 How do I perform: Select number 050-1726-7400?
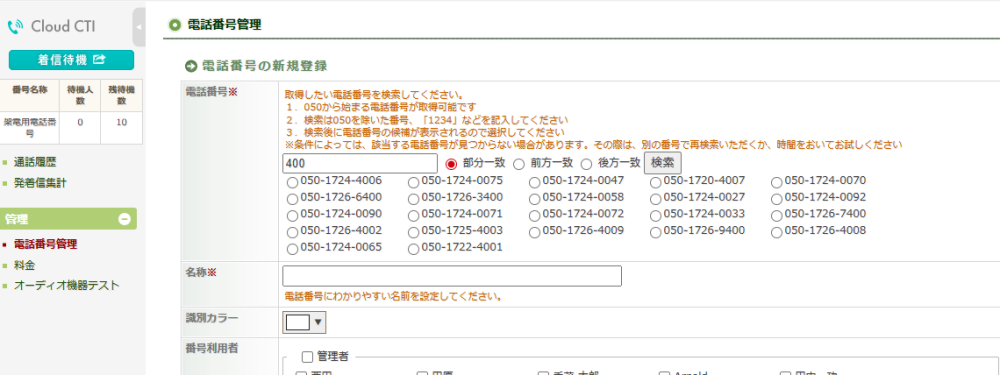pyautogui.click(x=776, y=216)
